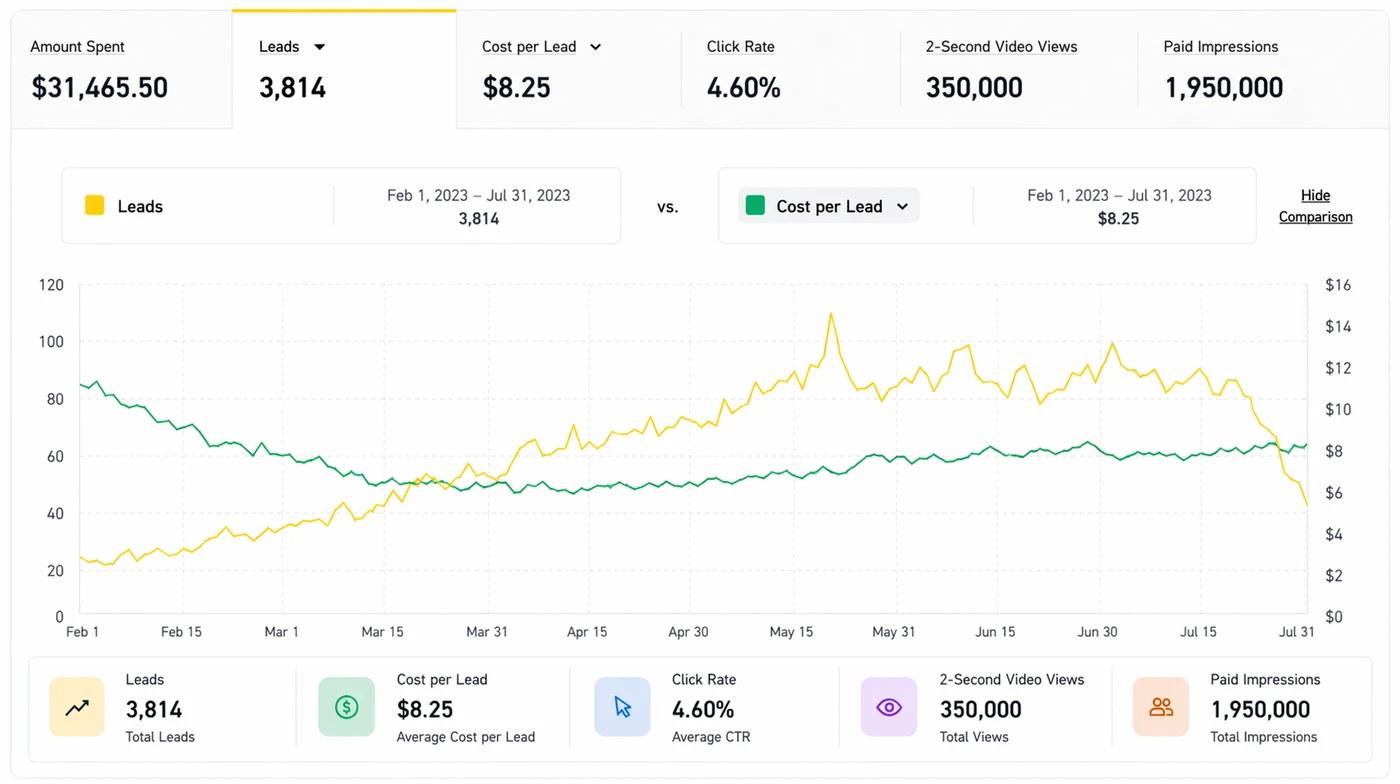Click the Average Cost per Lead caption
The width and height of the screenshot is (1400, 784).
click(x=466, y=737)
